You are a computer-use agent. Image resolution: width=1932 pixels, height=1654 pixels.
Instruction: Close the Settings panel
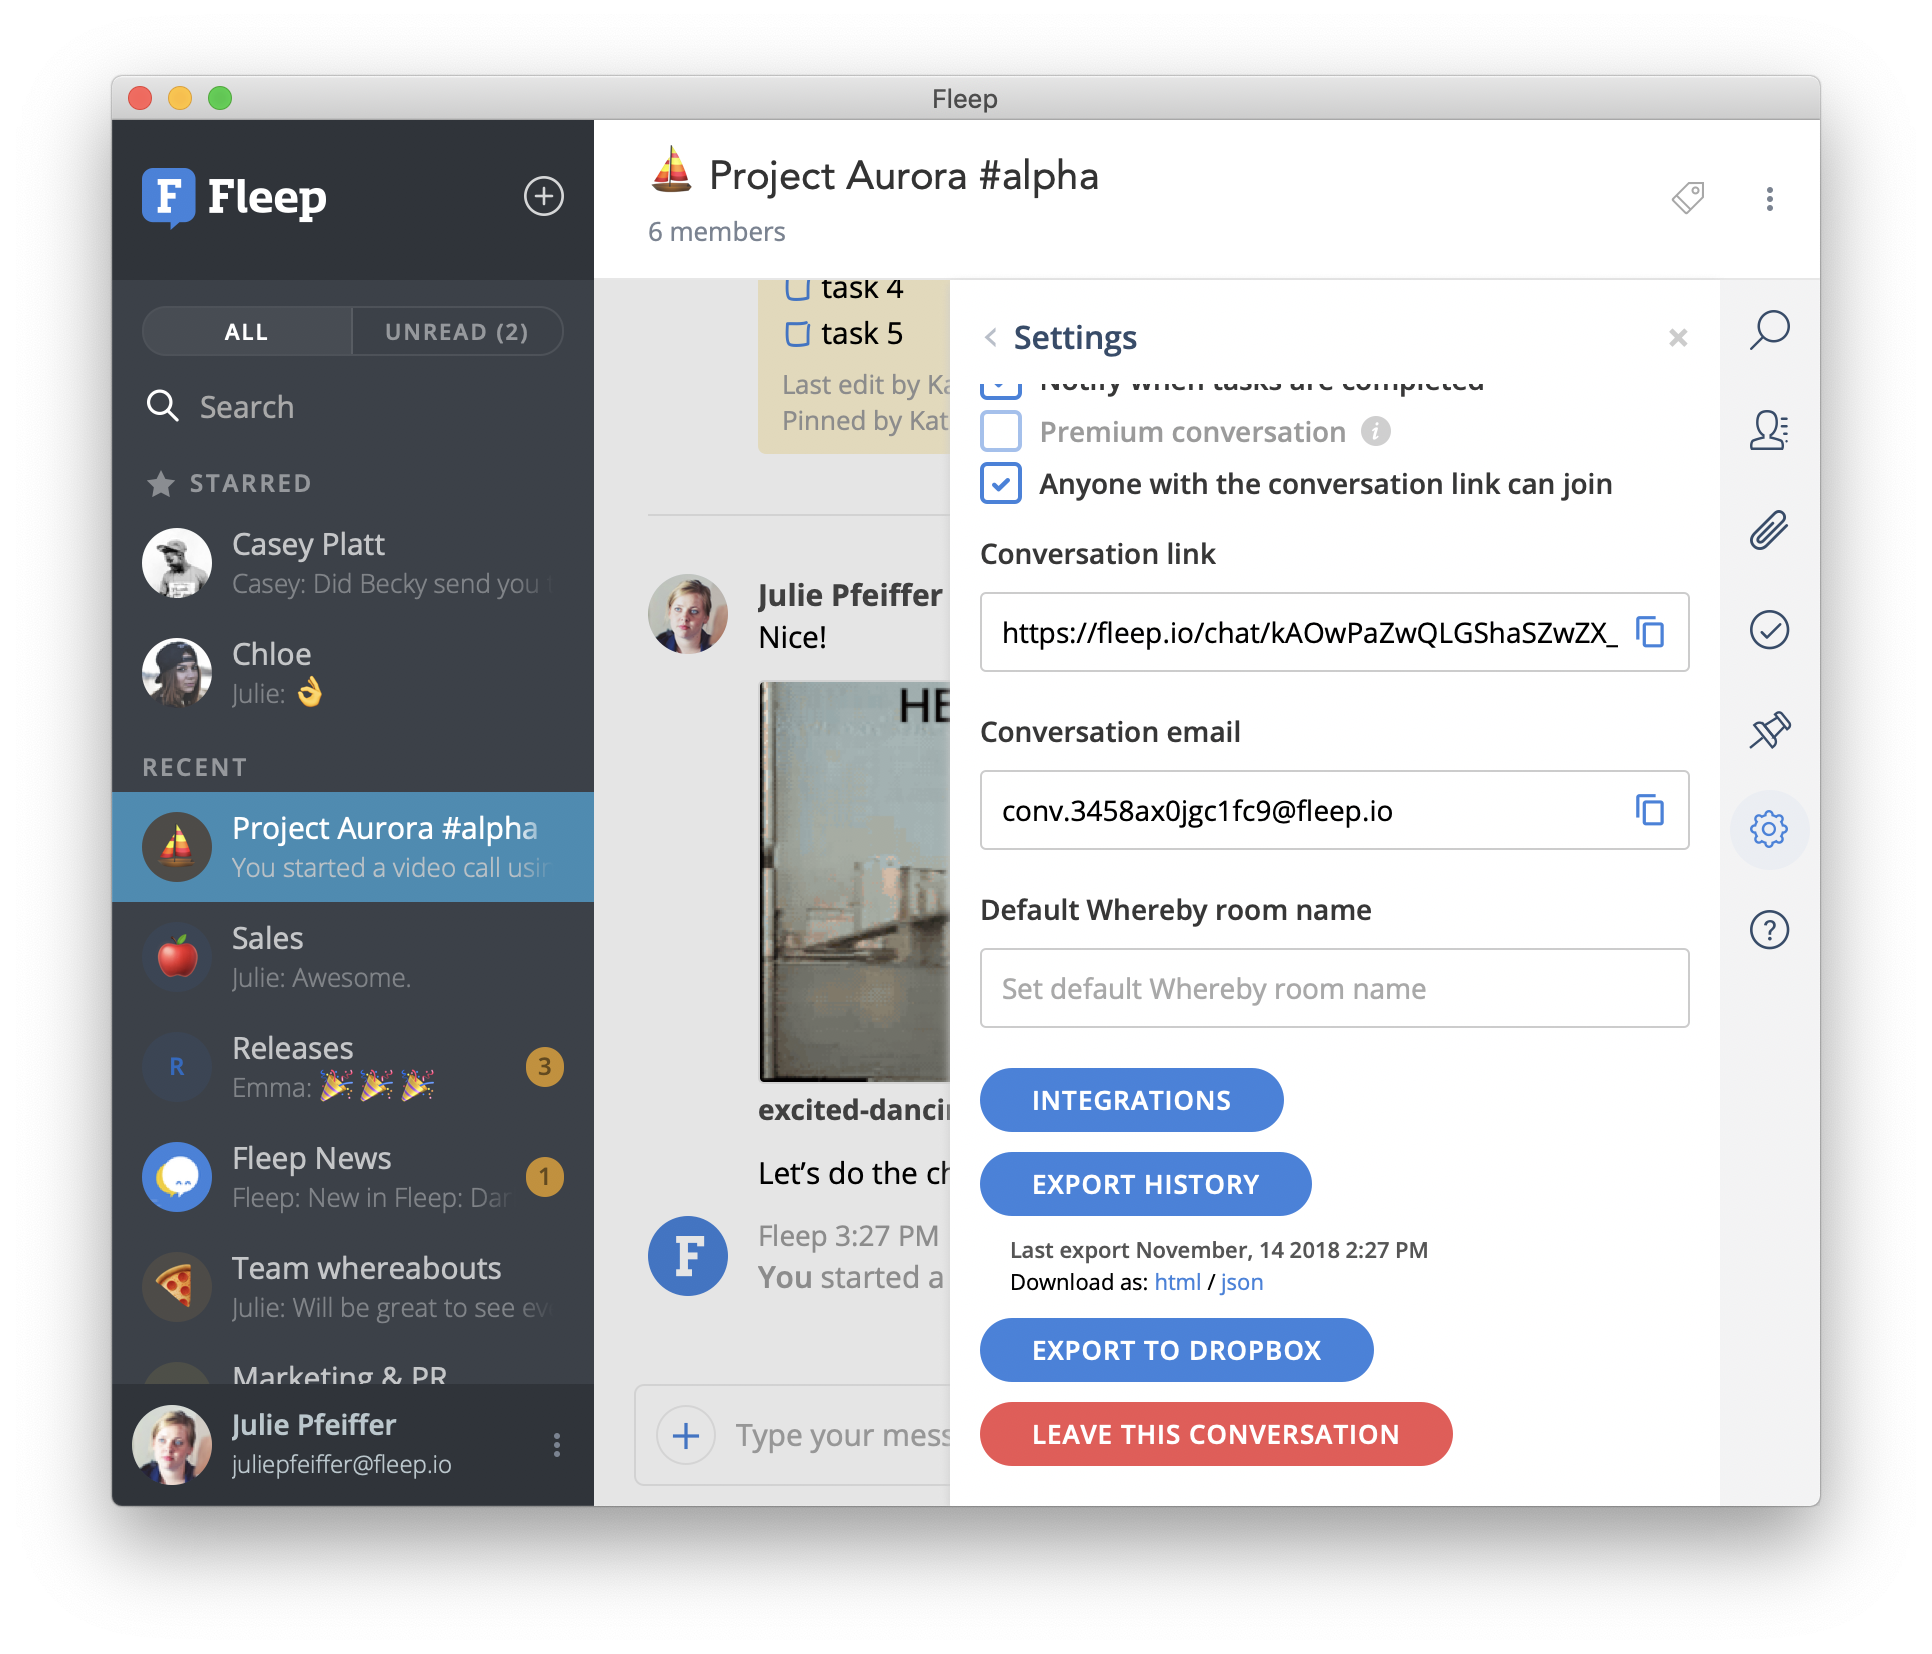click(1678, 338)
